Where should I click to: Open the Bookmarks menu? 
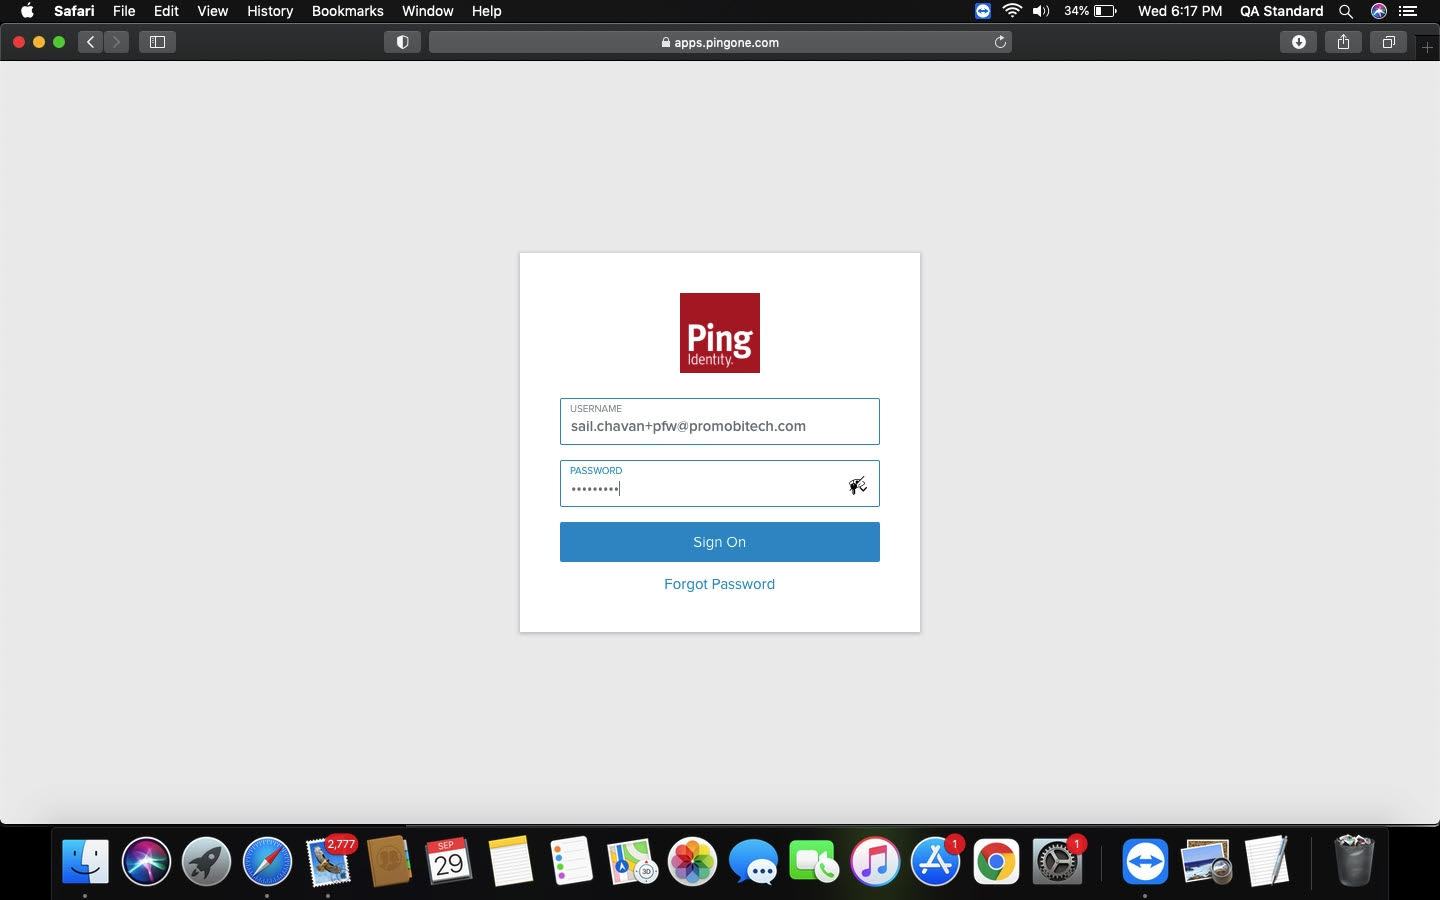click(x=347, y=11)
